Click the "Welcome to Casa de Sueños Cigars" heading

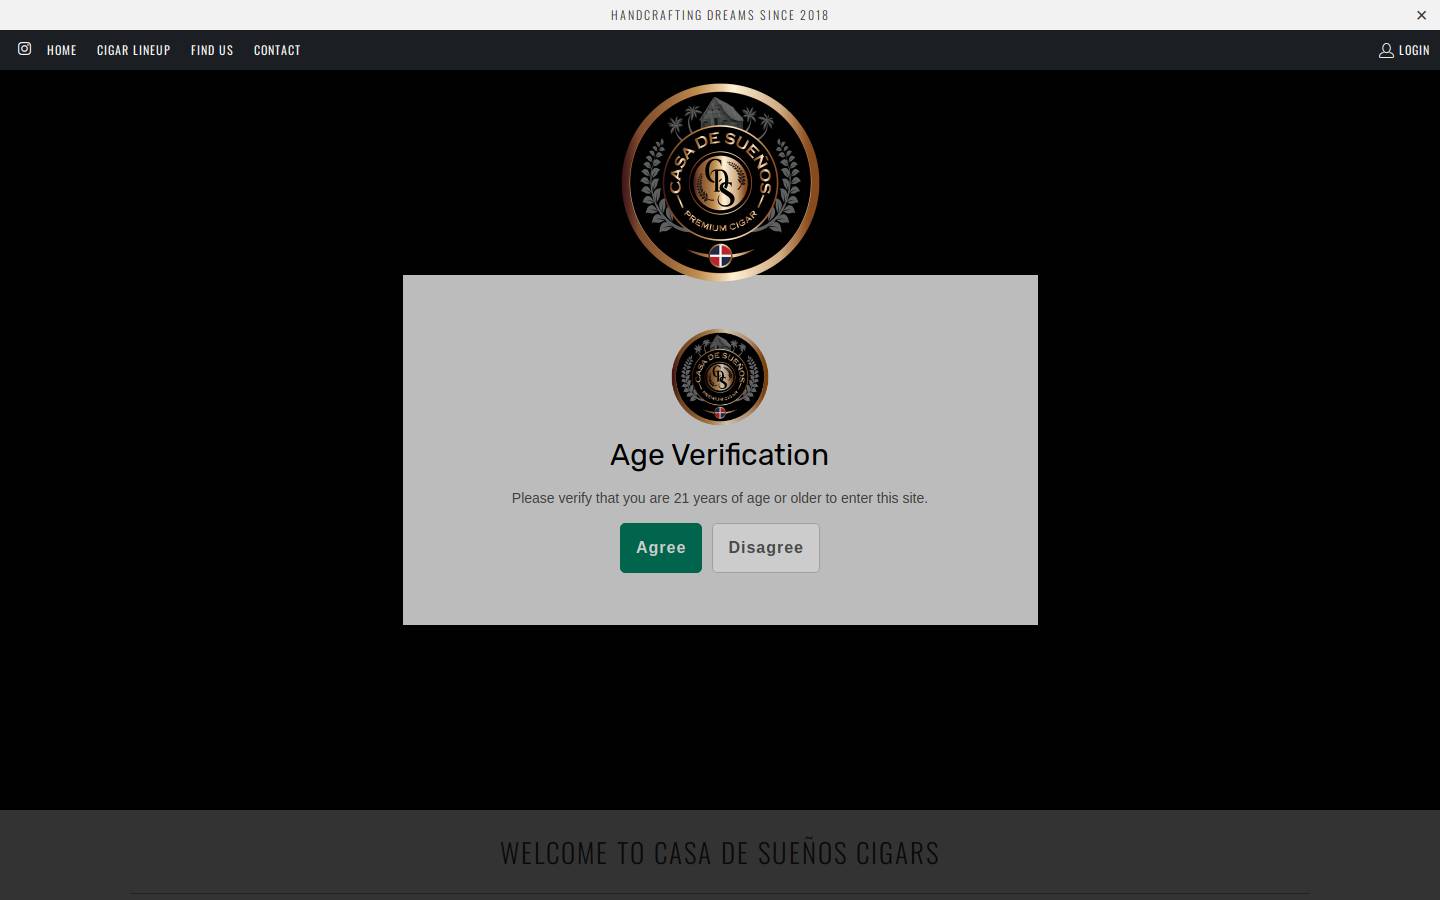click(x=720, y=853)
